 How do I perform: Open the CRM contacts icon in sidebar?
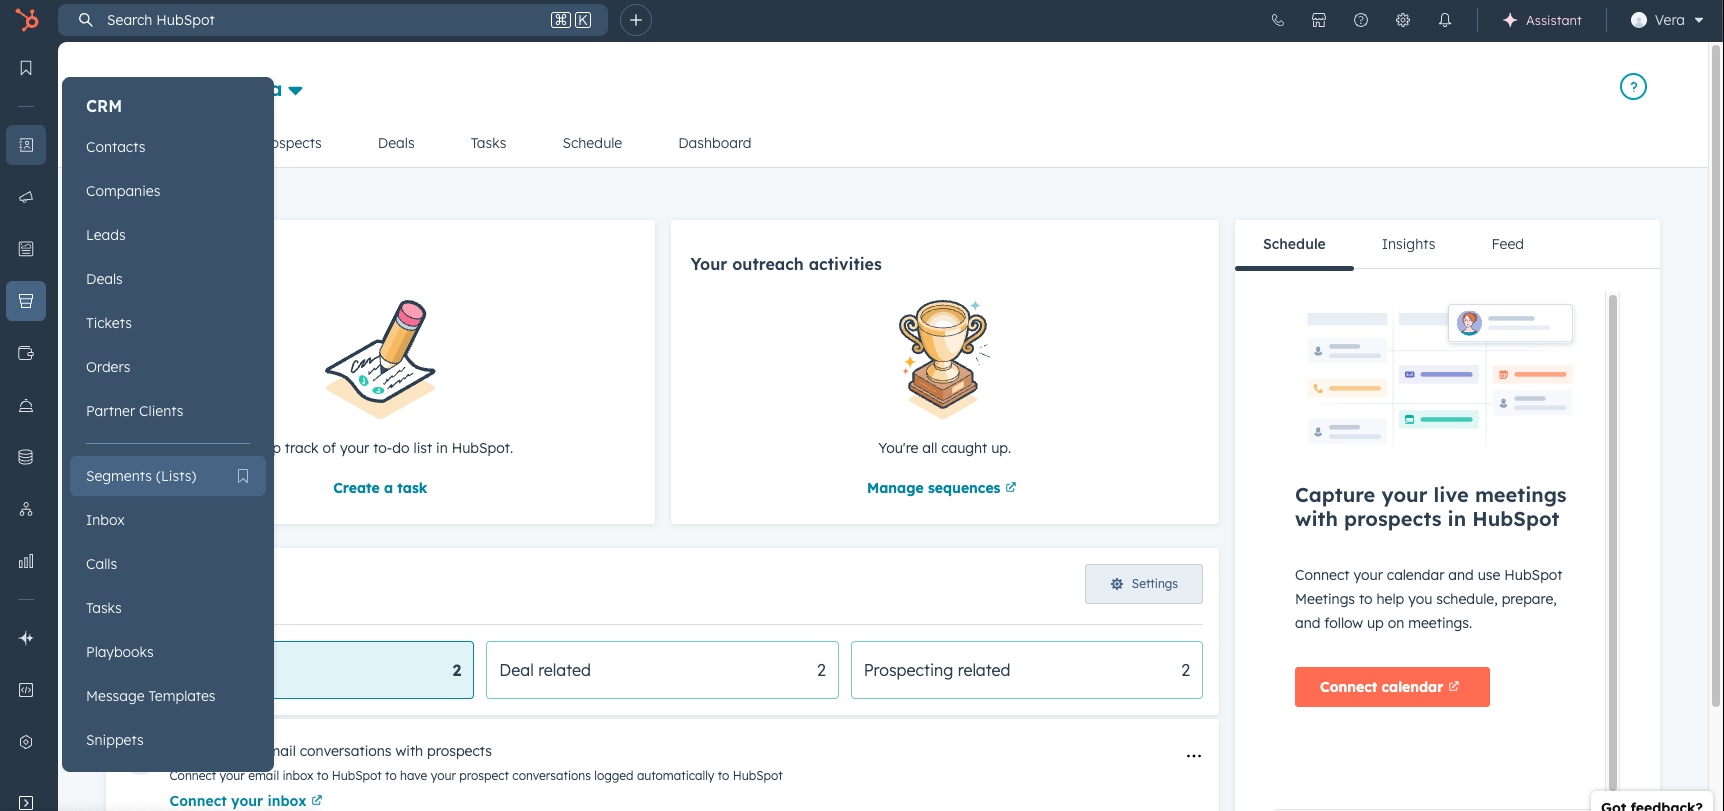coord(26,145)
